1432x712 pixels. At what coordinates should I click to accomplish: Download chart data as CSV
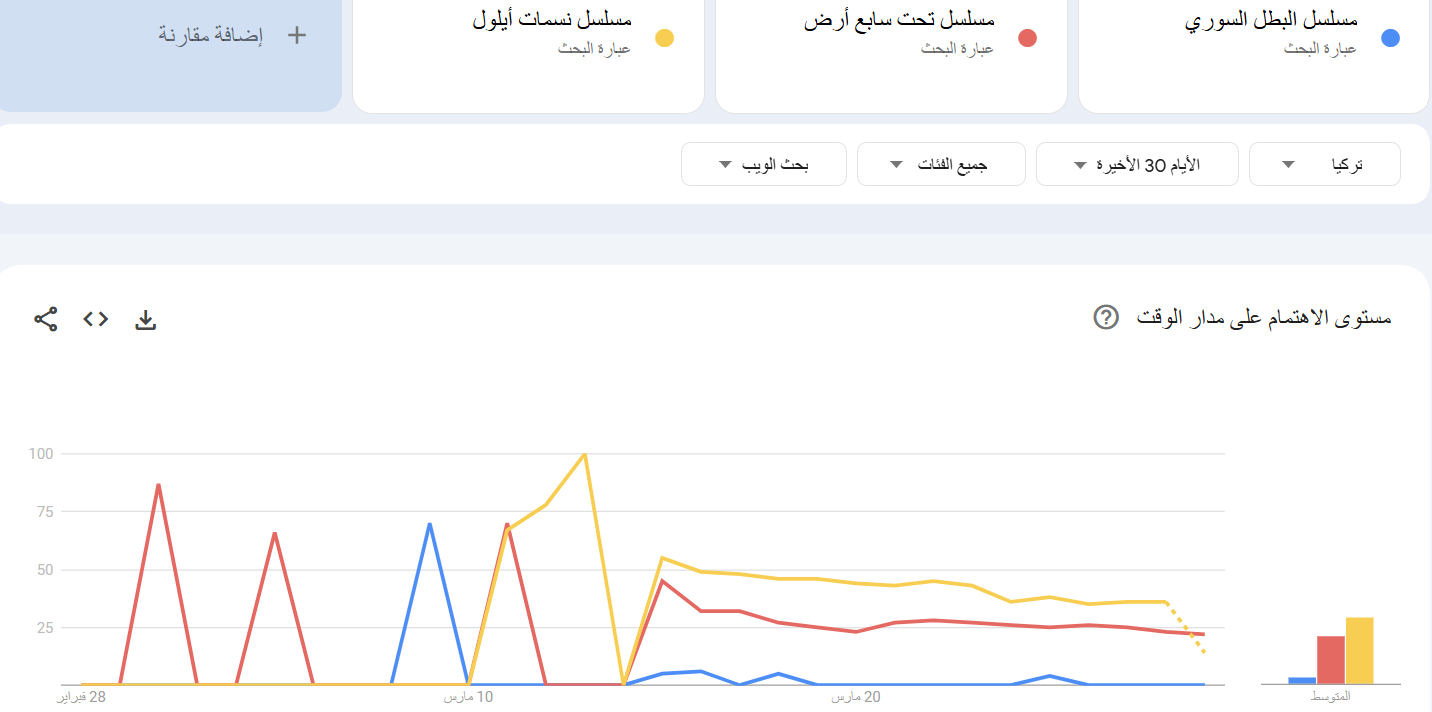pos(146,320)
